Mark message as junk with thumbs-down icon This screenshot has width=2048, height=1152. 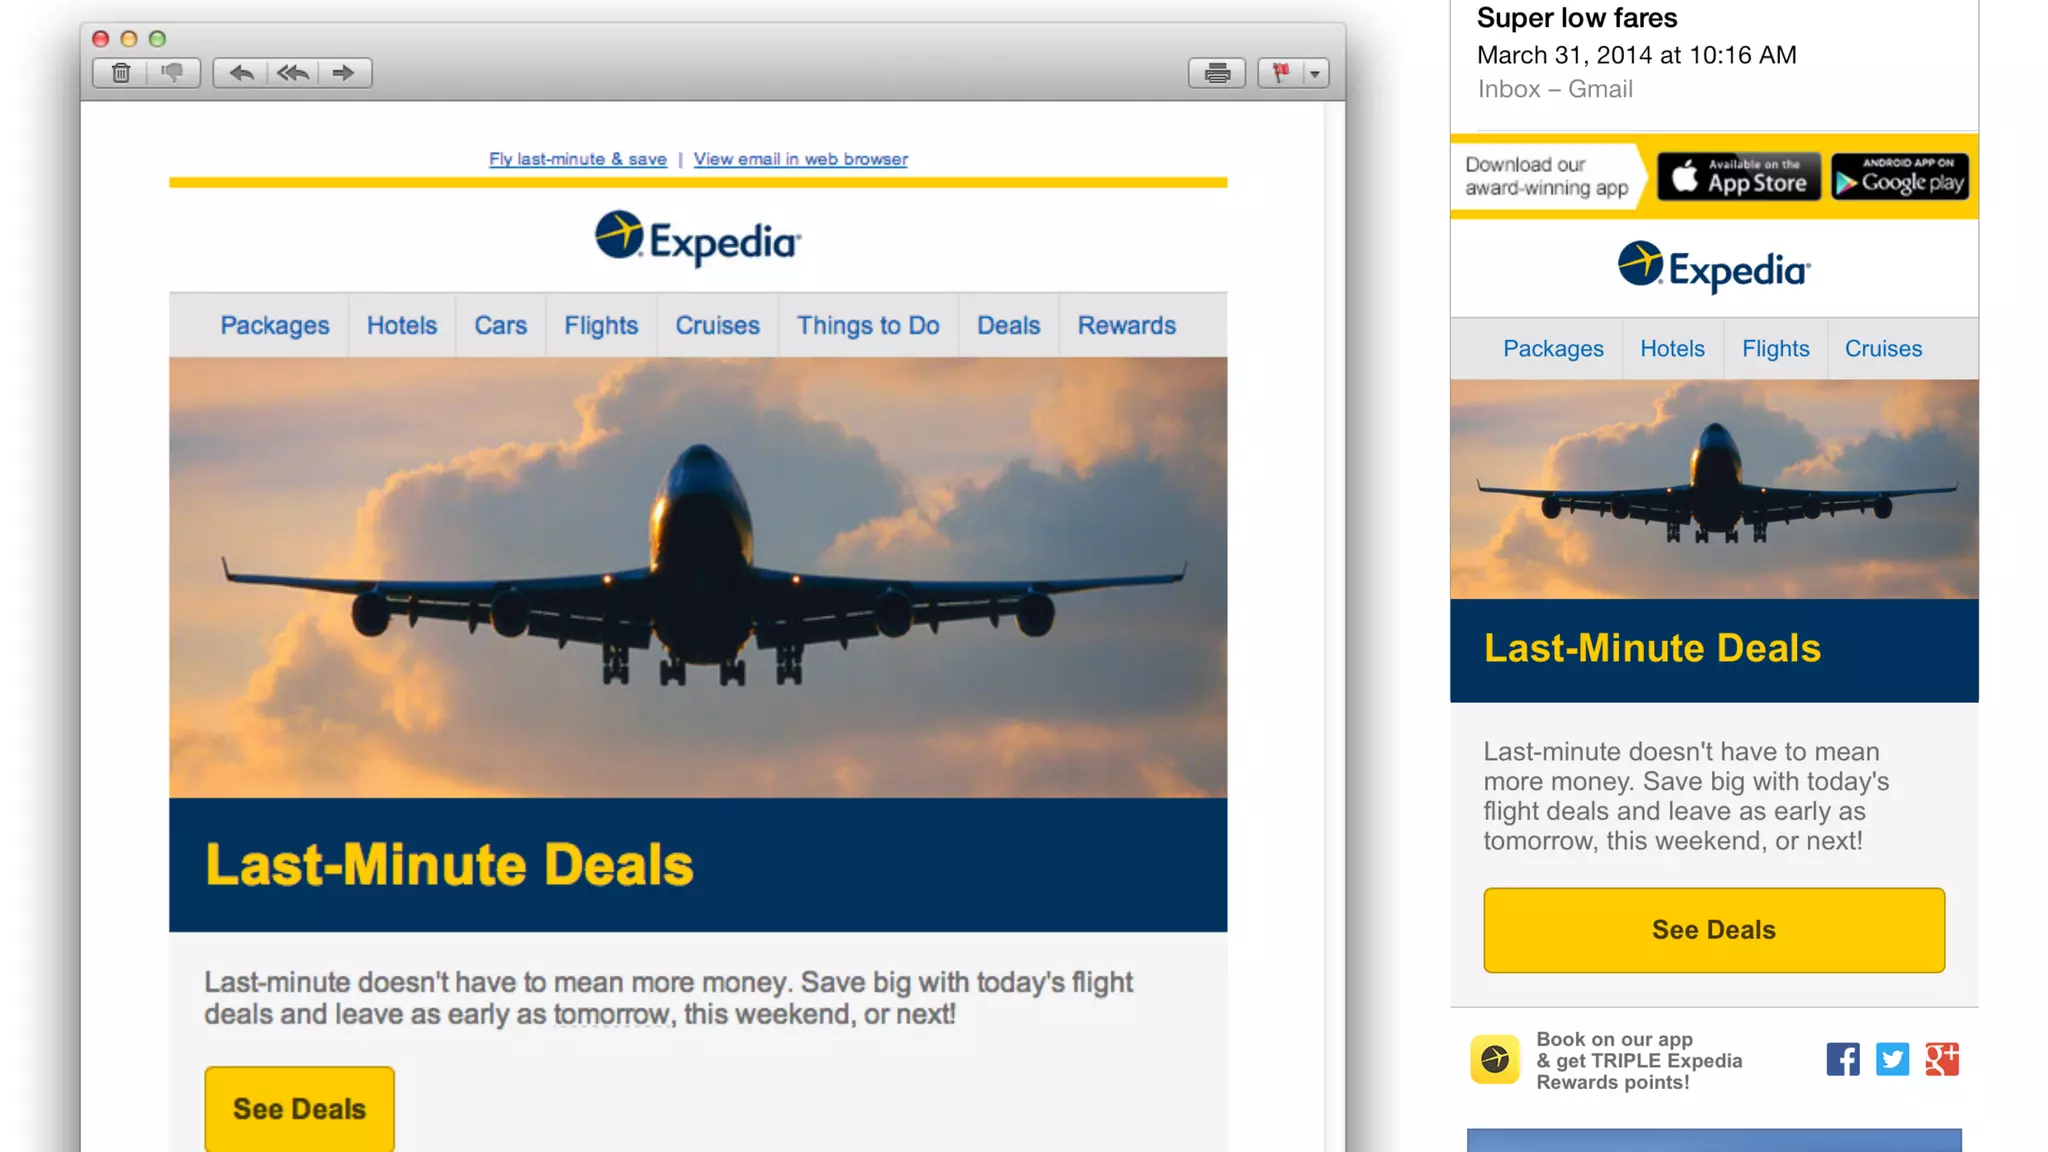pos(173,73)
